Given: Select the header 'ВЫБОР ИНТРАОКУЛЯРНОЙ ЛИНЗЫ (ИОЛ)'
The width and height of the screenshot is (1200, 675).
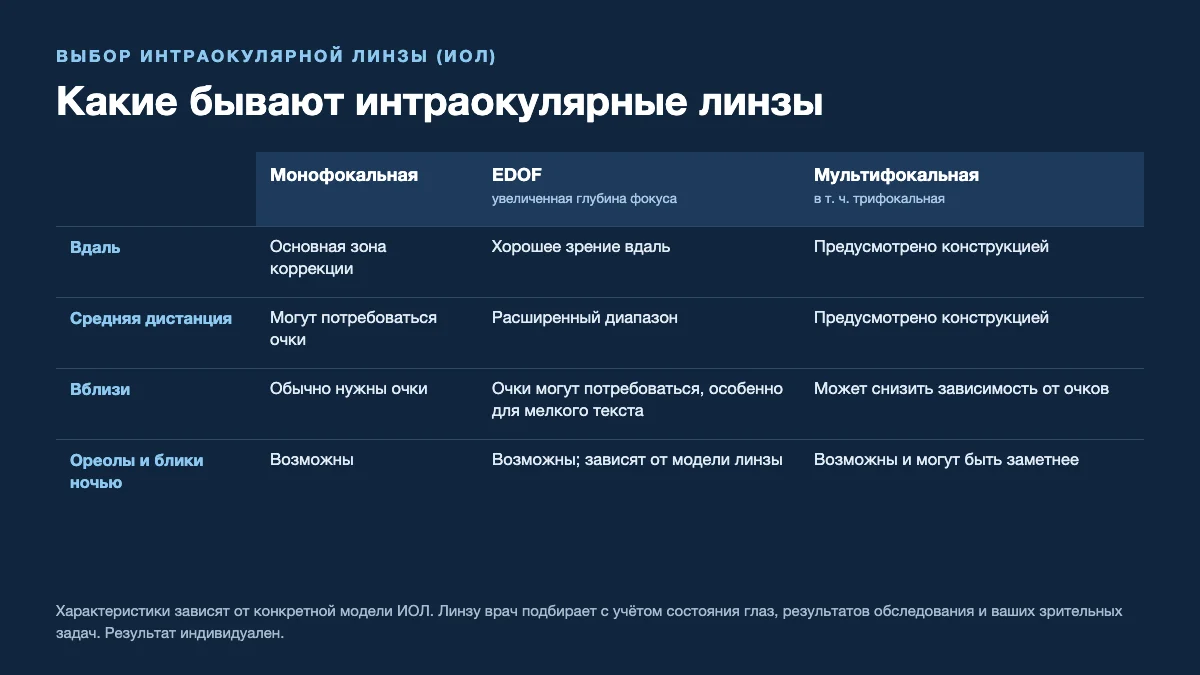Looking at the screenshot, I should [276, 56].
